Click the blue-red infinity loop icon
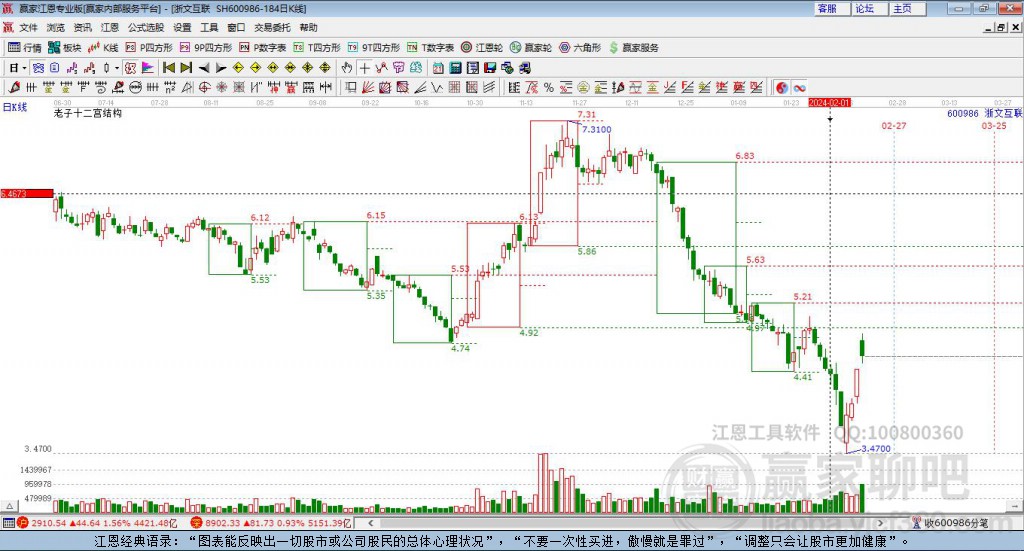The image size is (1024, 551). (x=799, y=87)
